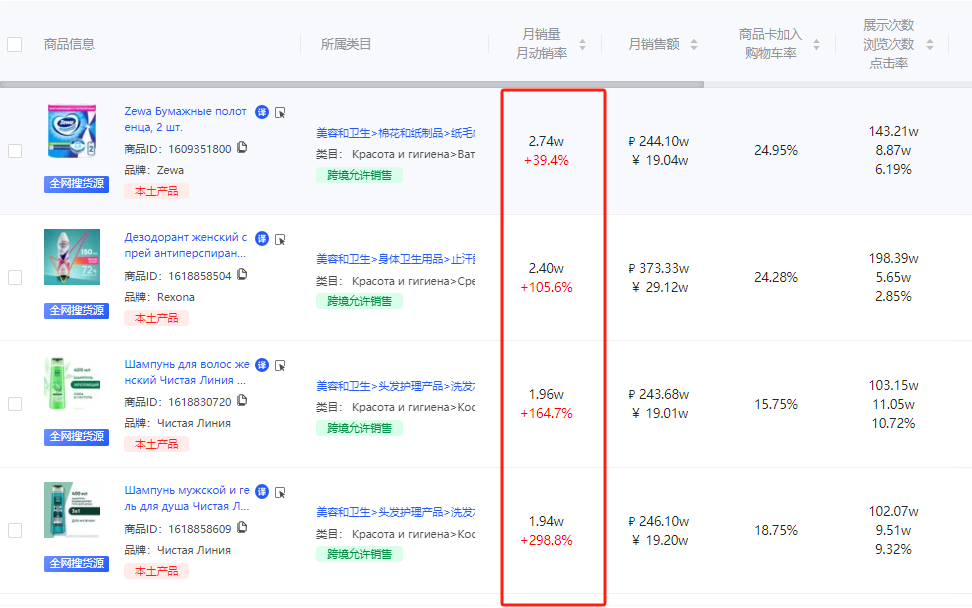Open Zewa product in new window icon
The height and width of the screenshot is (608, 972).
(x=280, y=113)
